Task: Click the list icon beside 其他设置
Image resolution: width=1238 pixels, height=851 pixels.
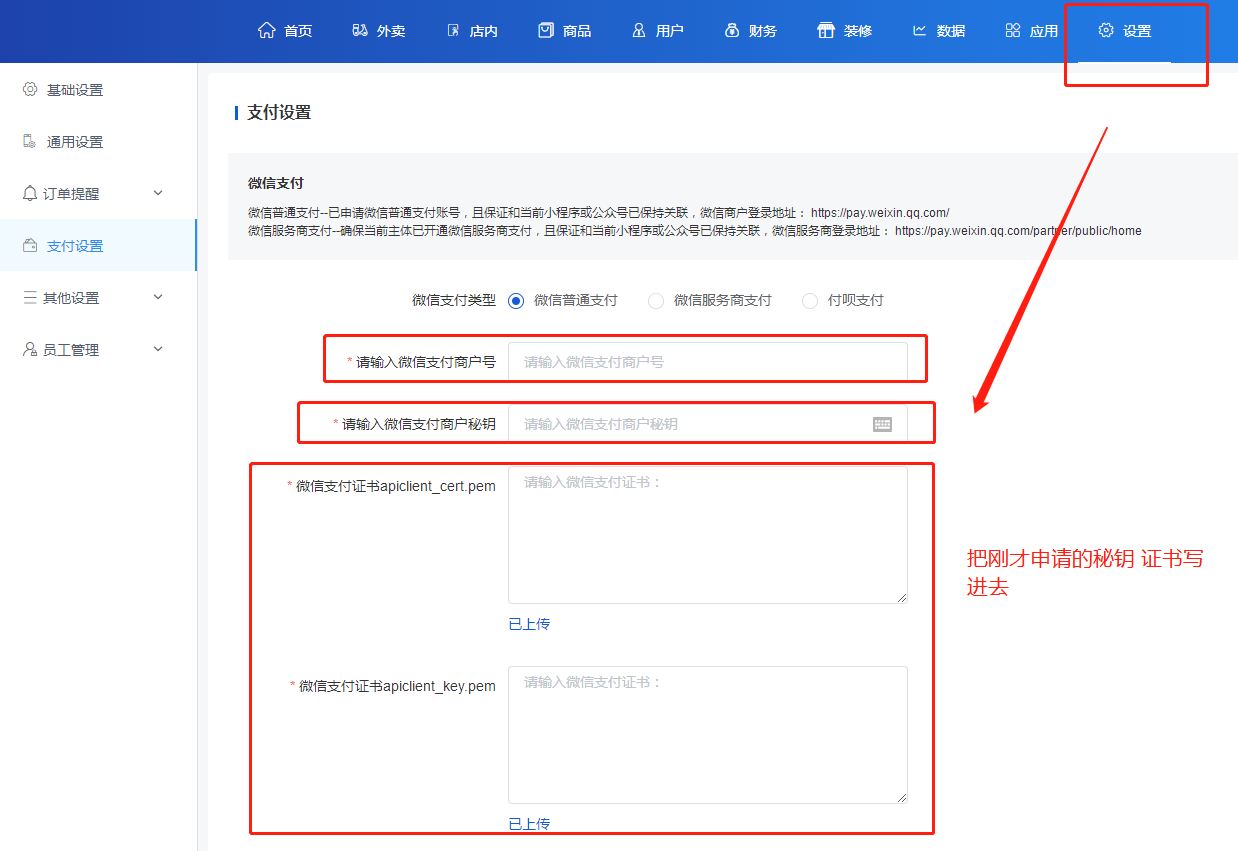Action: click(x=30, y=297)
